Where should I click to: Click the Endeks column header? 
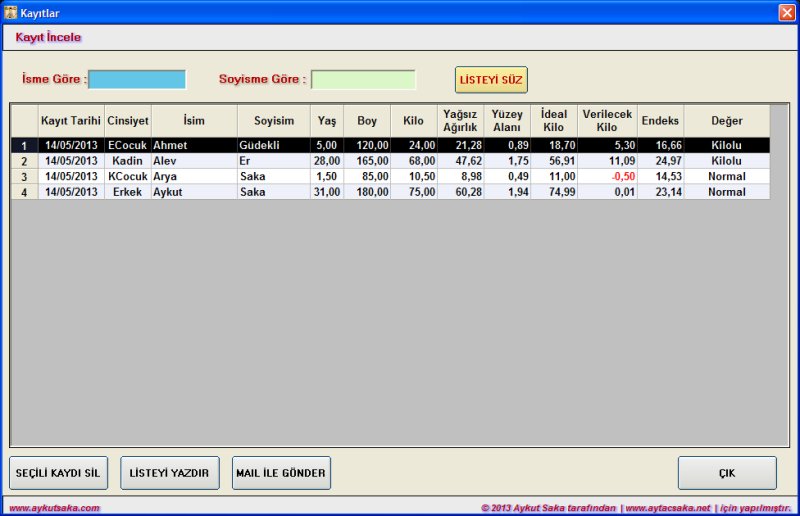(660, 121)
